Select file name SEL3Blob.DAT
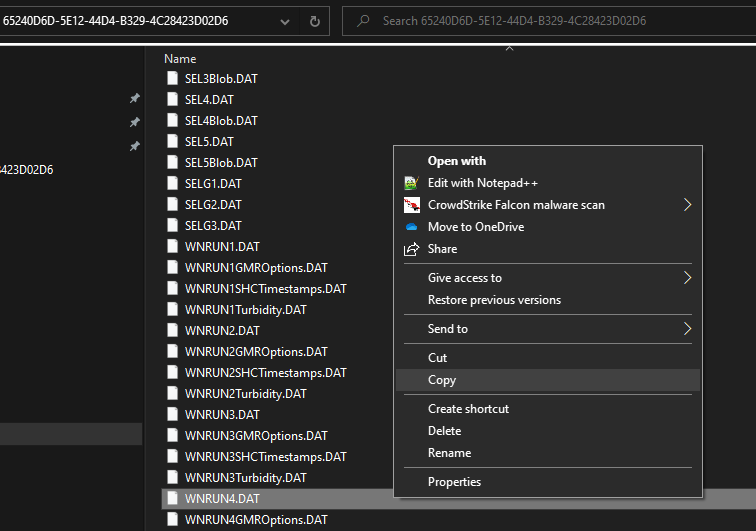Screen dimensions: 756x531 [x=221, y=79]
